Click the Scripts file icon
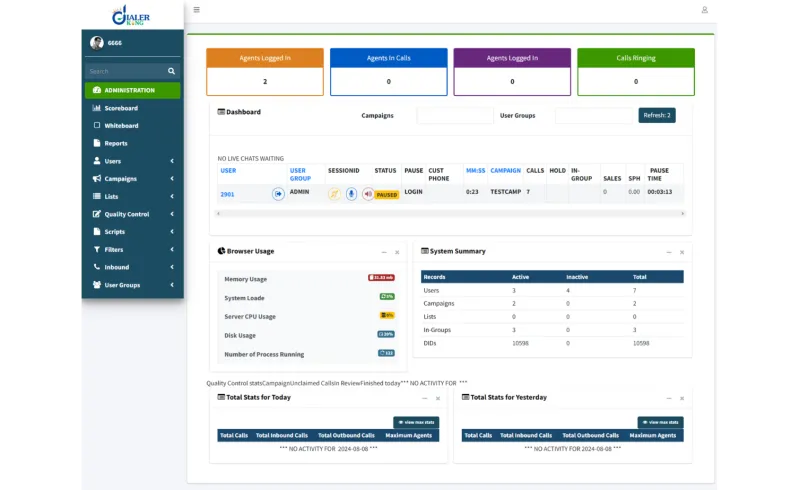Viewport: 800px width, 490px height. click(x=96, y=231)
